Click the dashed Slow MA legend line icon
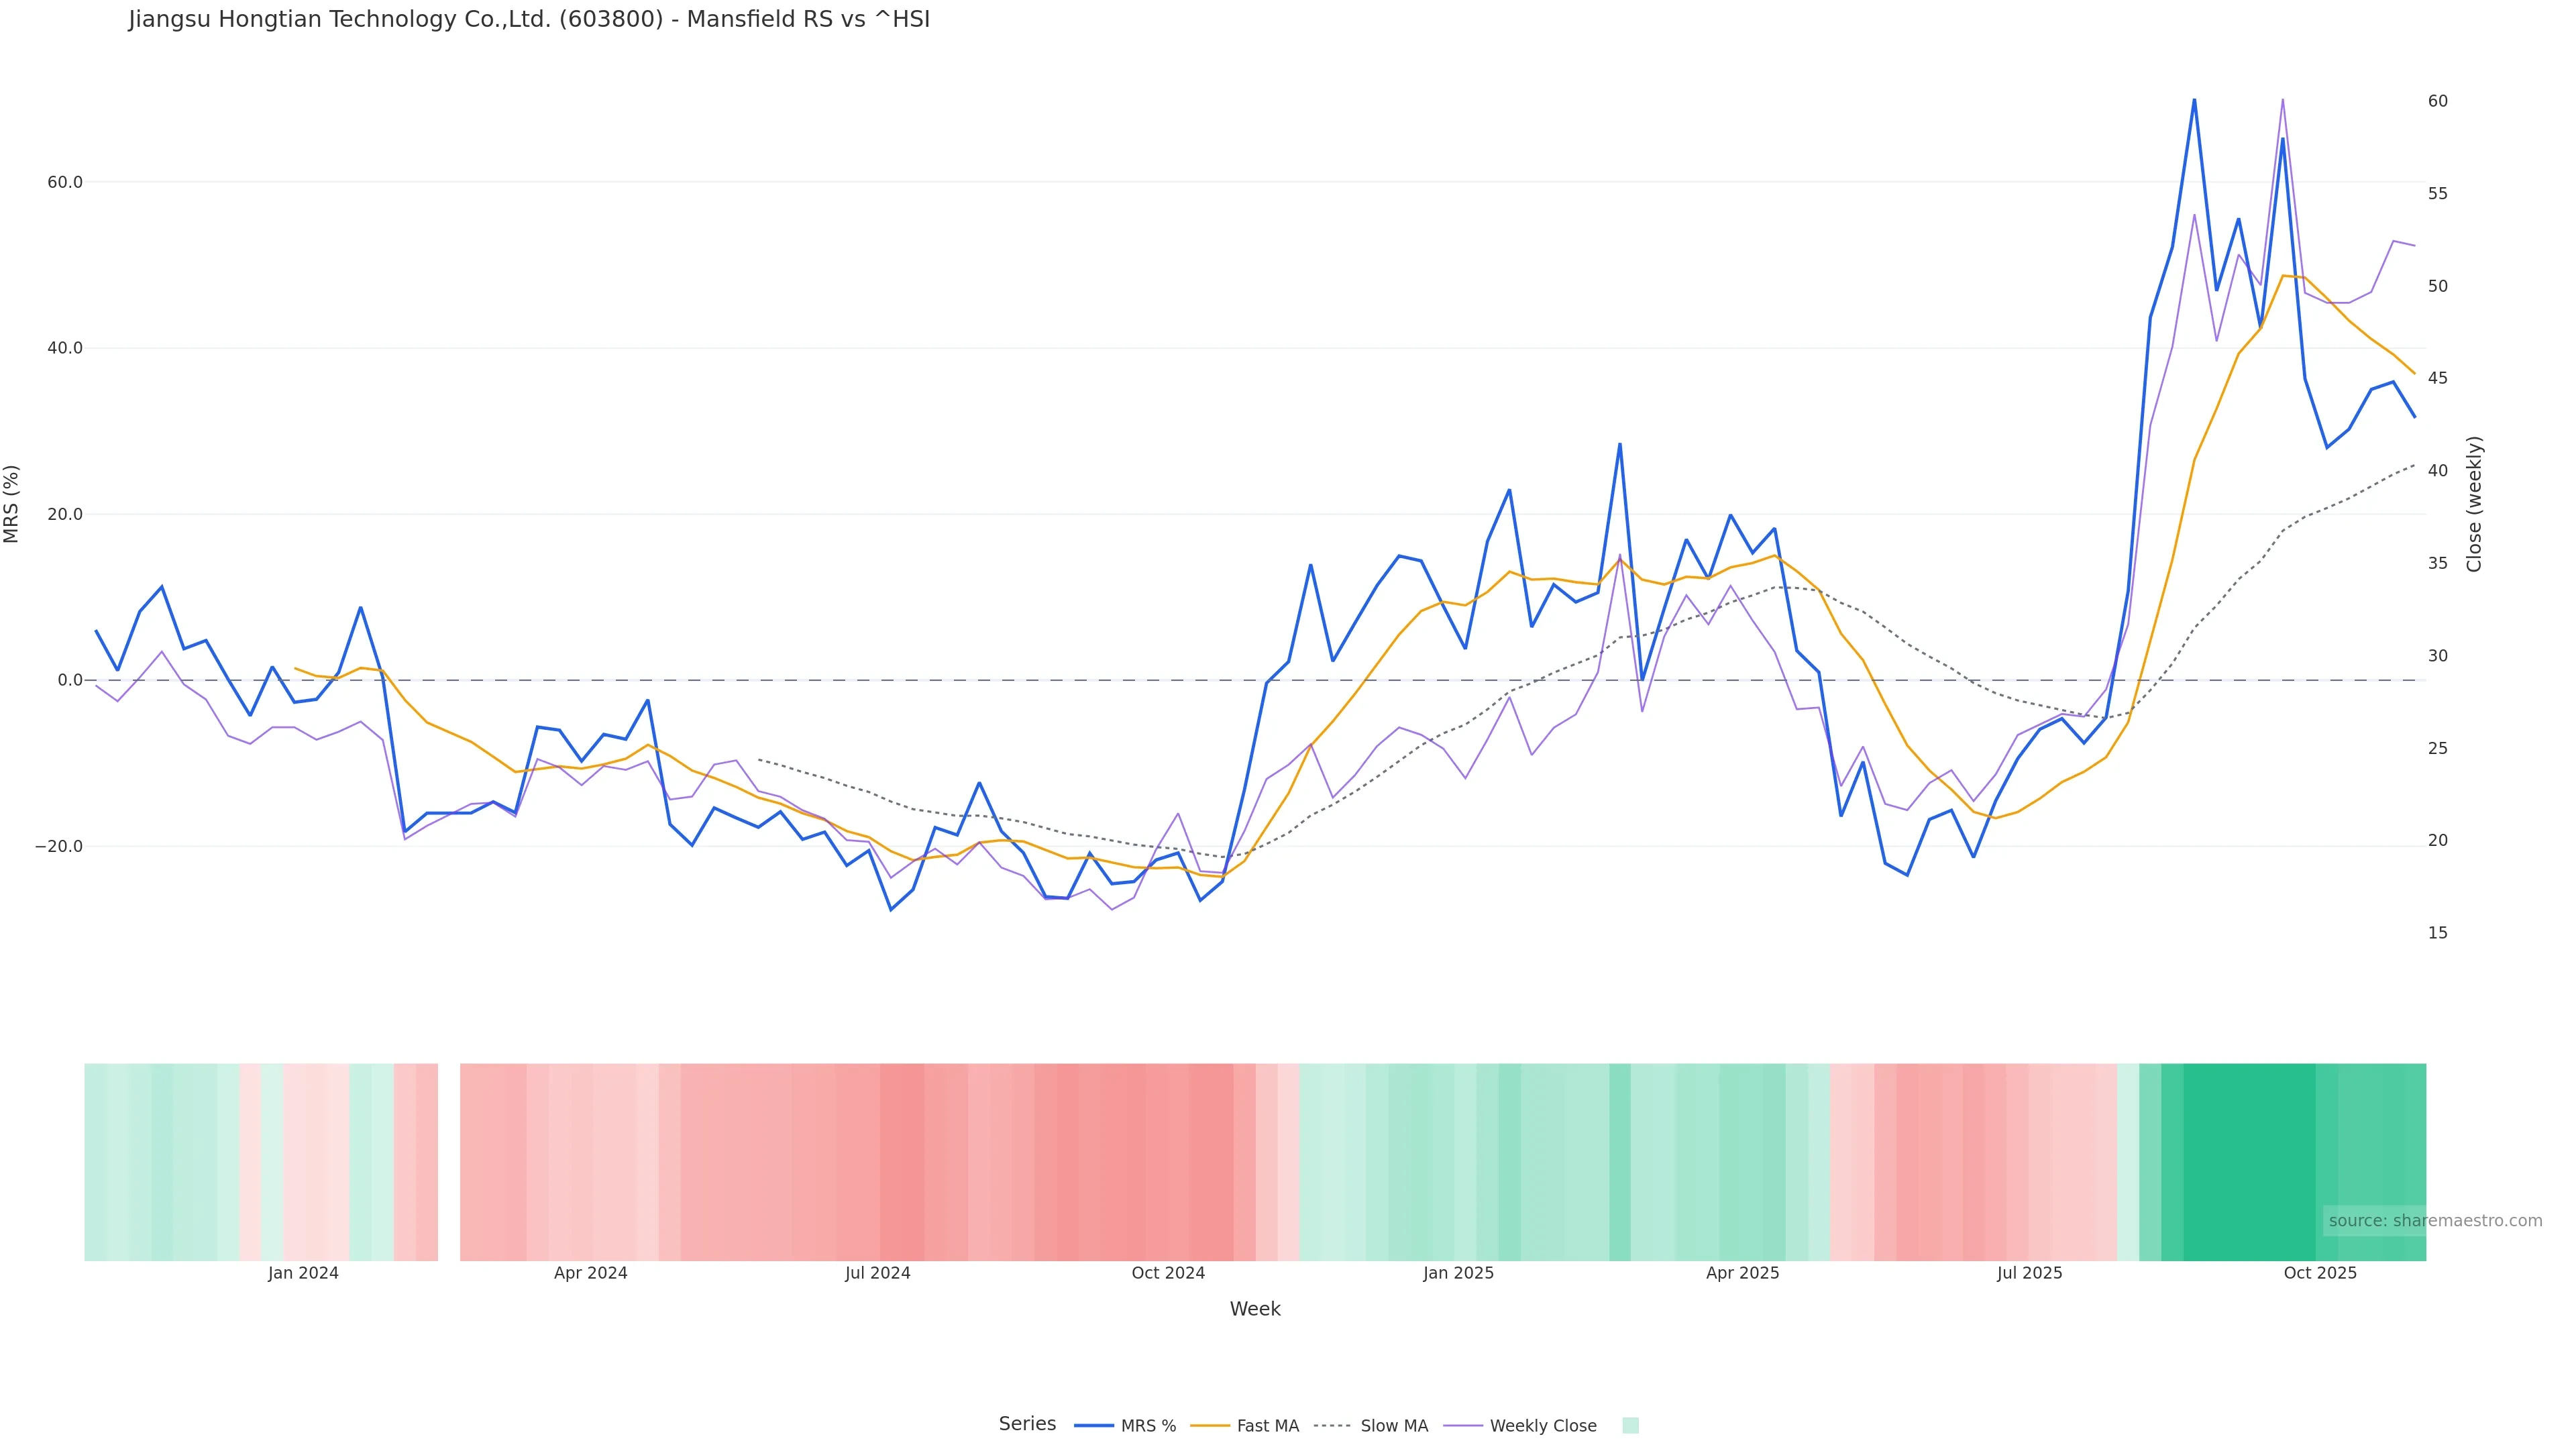Image resolution: width=2576 pixels, height=1449 pixels. (x=1332, y=1426)
